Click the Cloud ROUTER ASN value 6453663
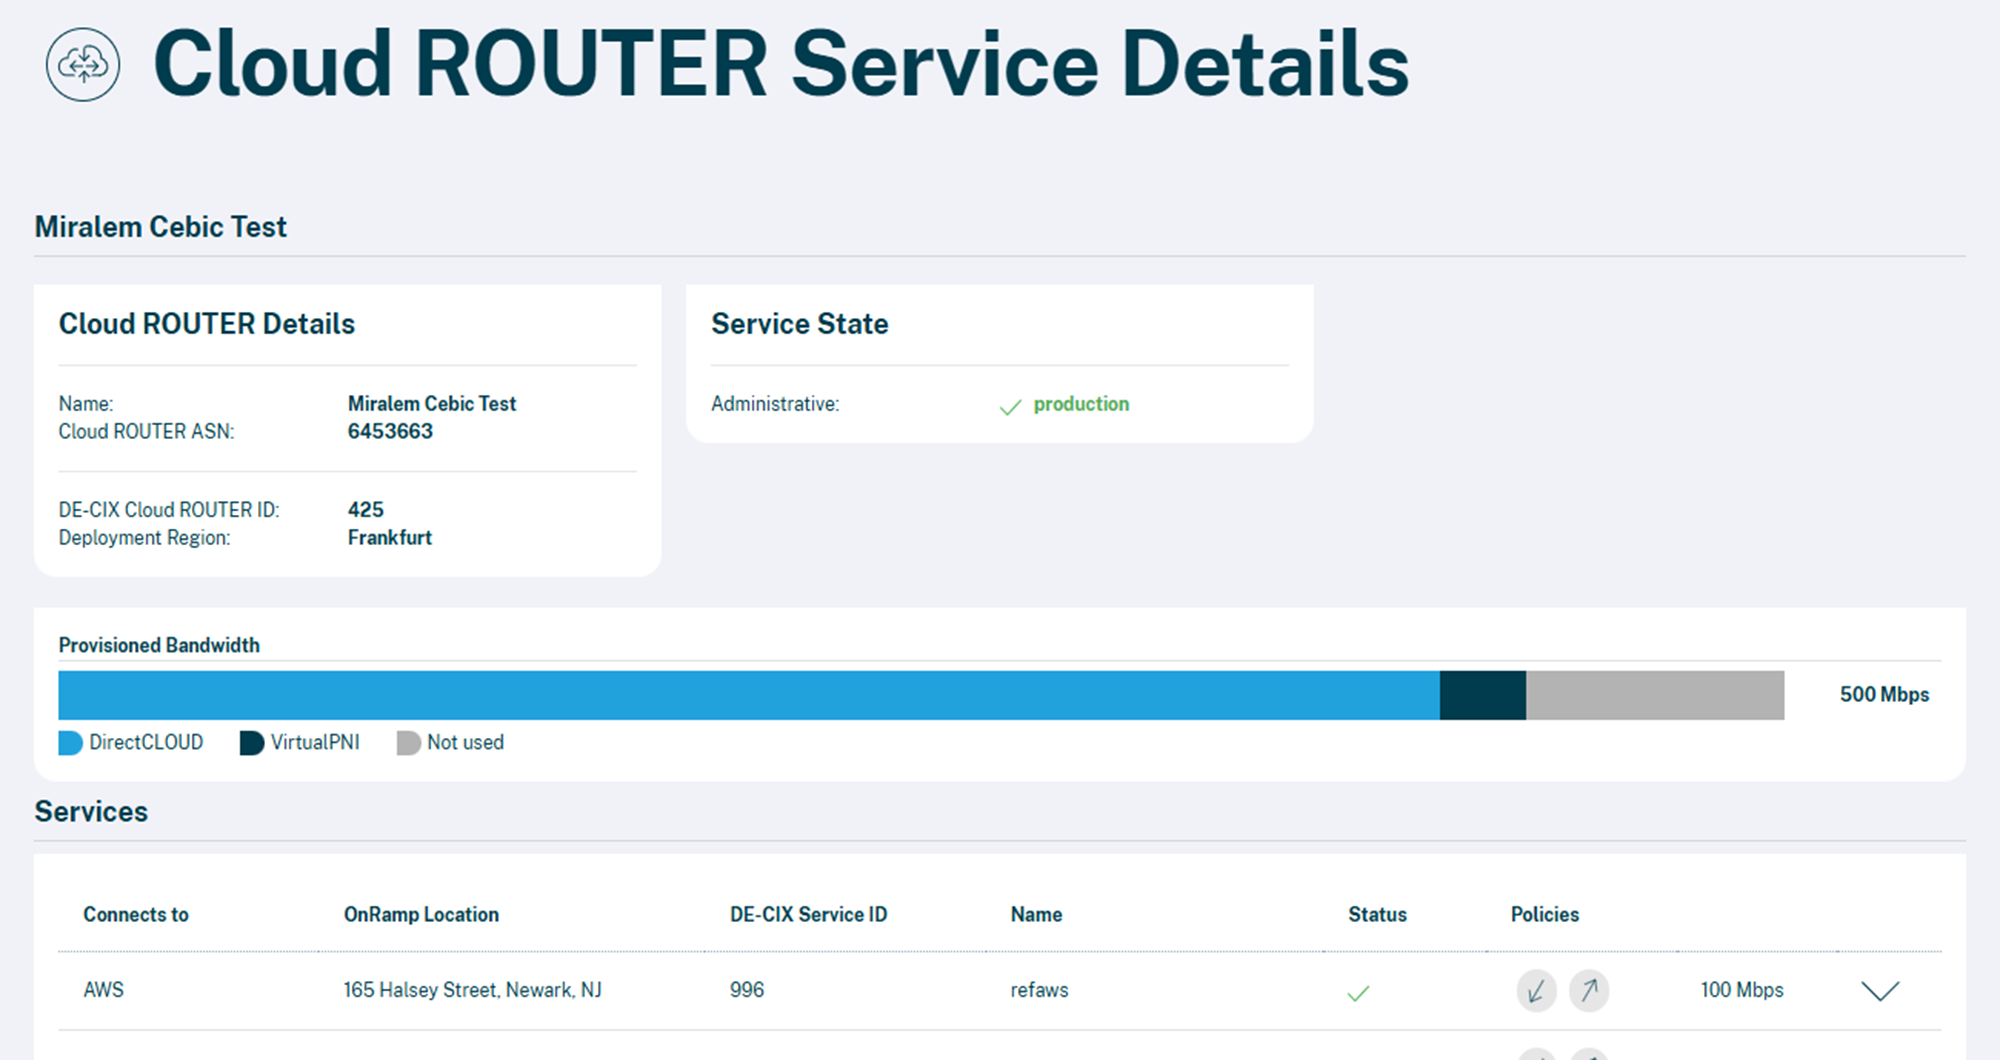The height and width of the screenshot is (1060, 2000). 390,432
